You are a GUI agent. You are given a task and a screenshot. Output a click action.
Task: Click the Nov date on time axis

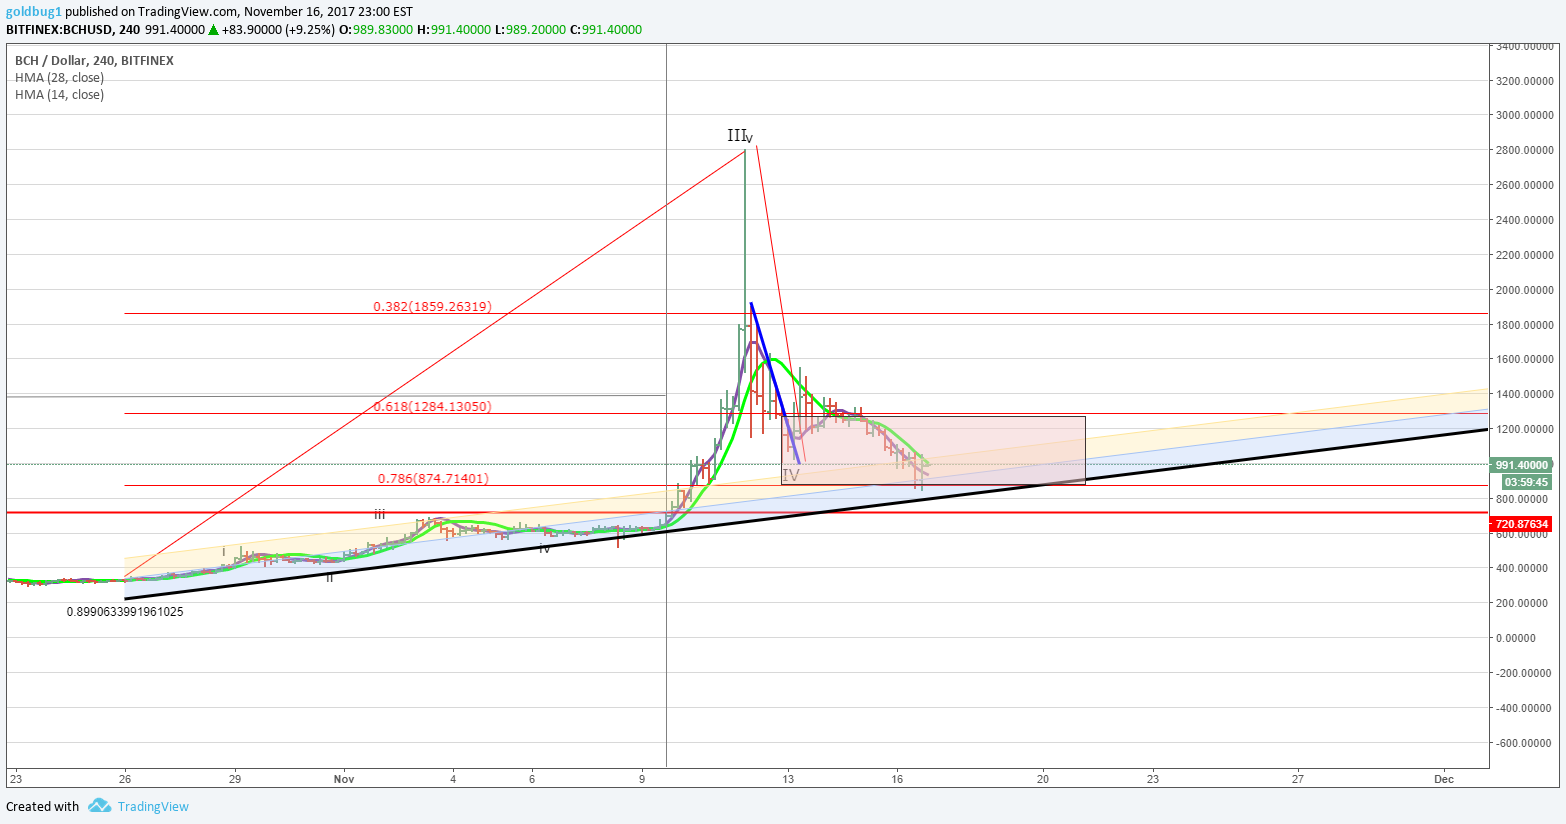(344, 779)
